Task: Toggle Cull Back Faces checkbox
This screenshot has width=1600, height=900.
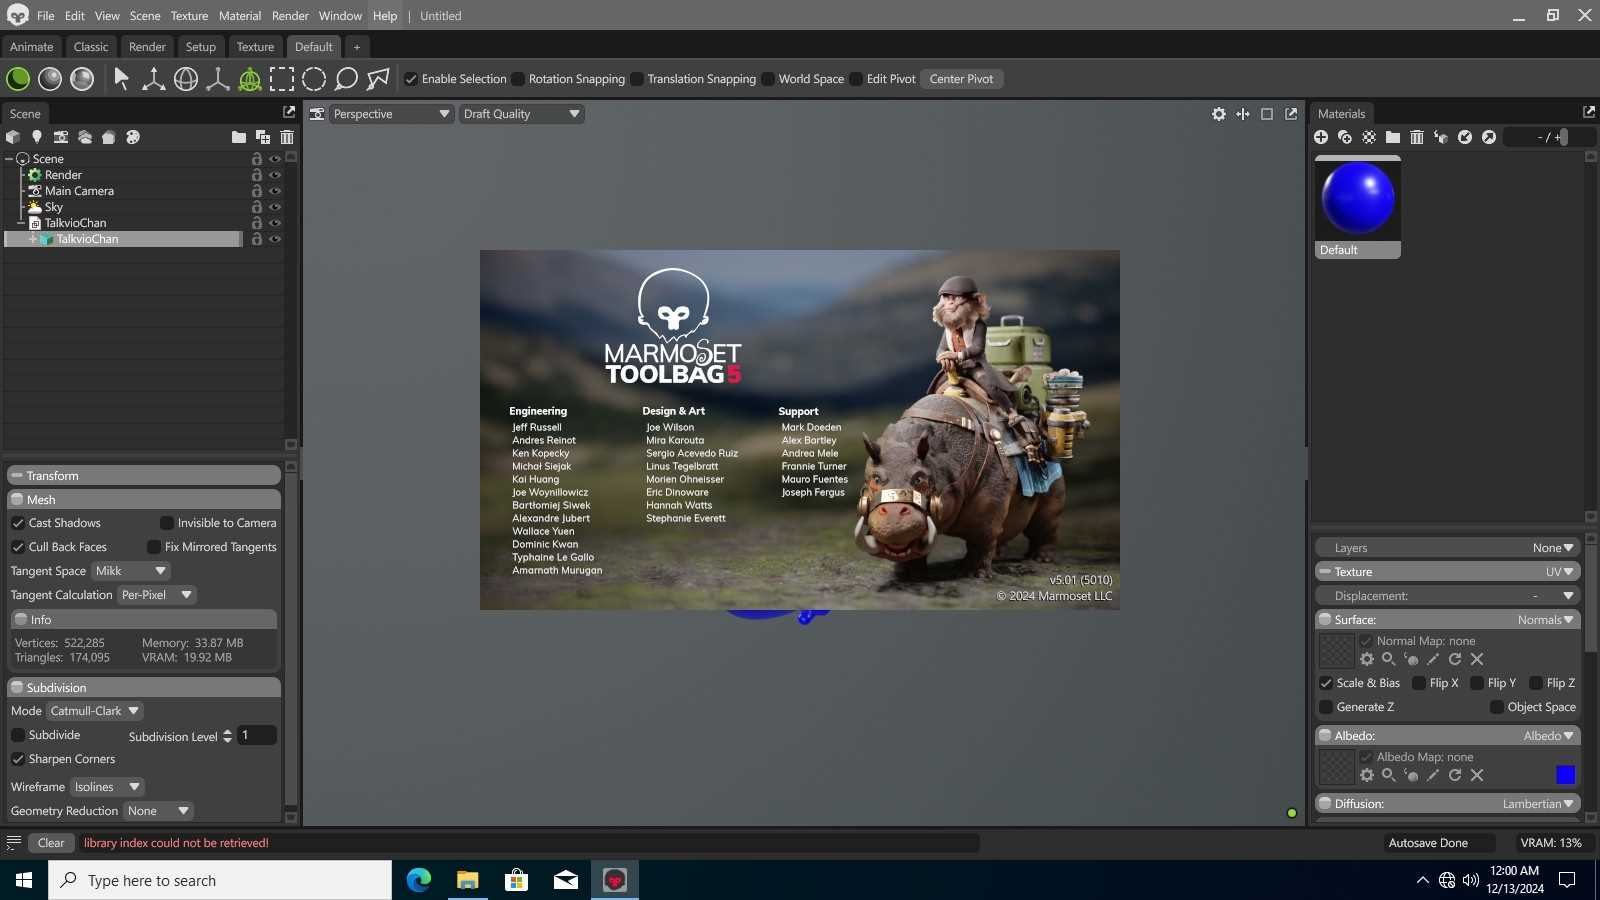Action: pos(18,547)
